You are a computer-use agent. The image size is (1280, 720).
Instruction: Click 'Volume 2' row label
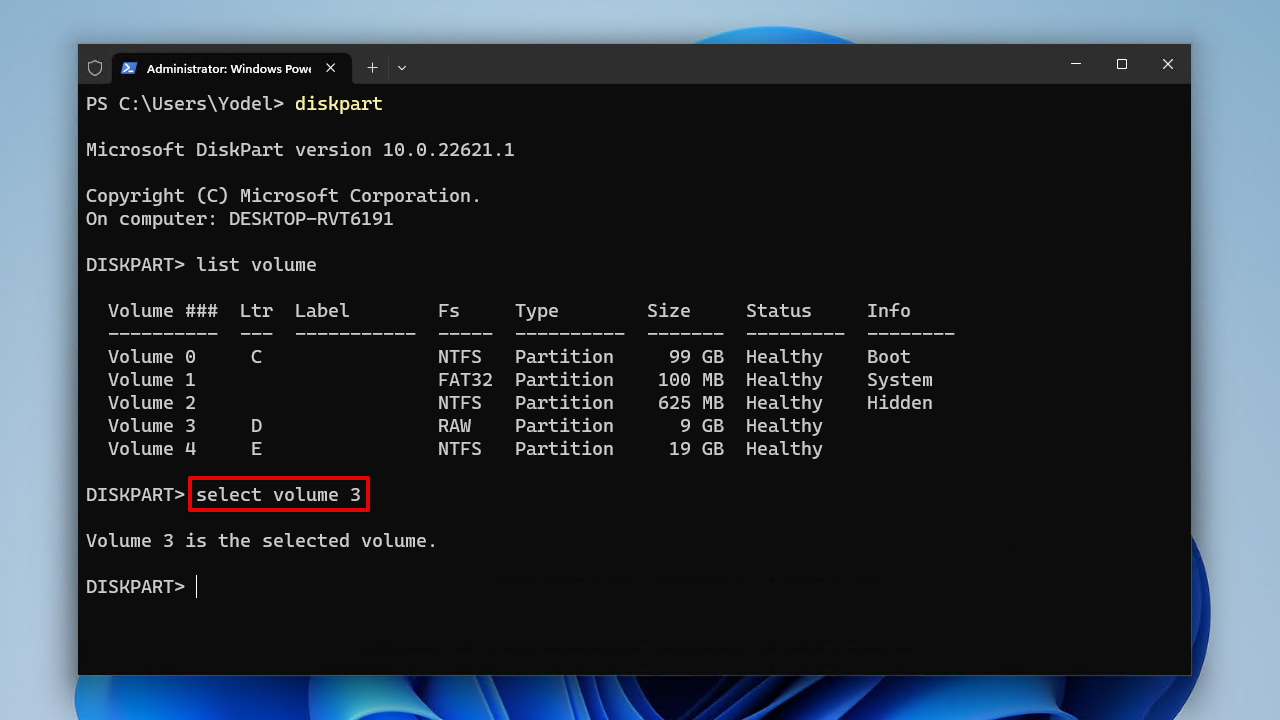(x=152, y=403)
